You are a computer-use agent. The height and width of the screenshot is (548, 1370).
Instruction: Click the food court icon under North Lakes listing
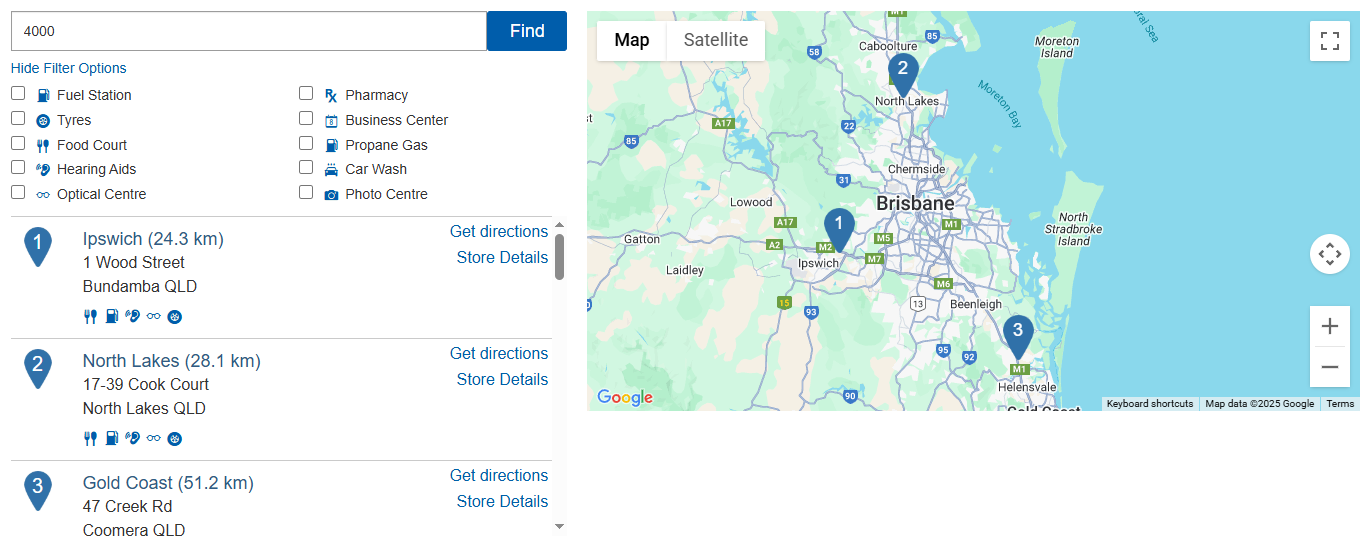point(90,438)
